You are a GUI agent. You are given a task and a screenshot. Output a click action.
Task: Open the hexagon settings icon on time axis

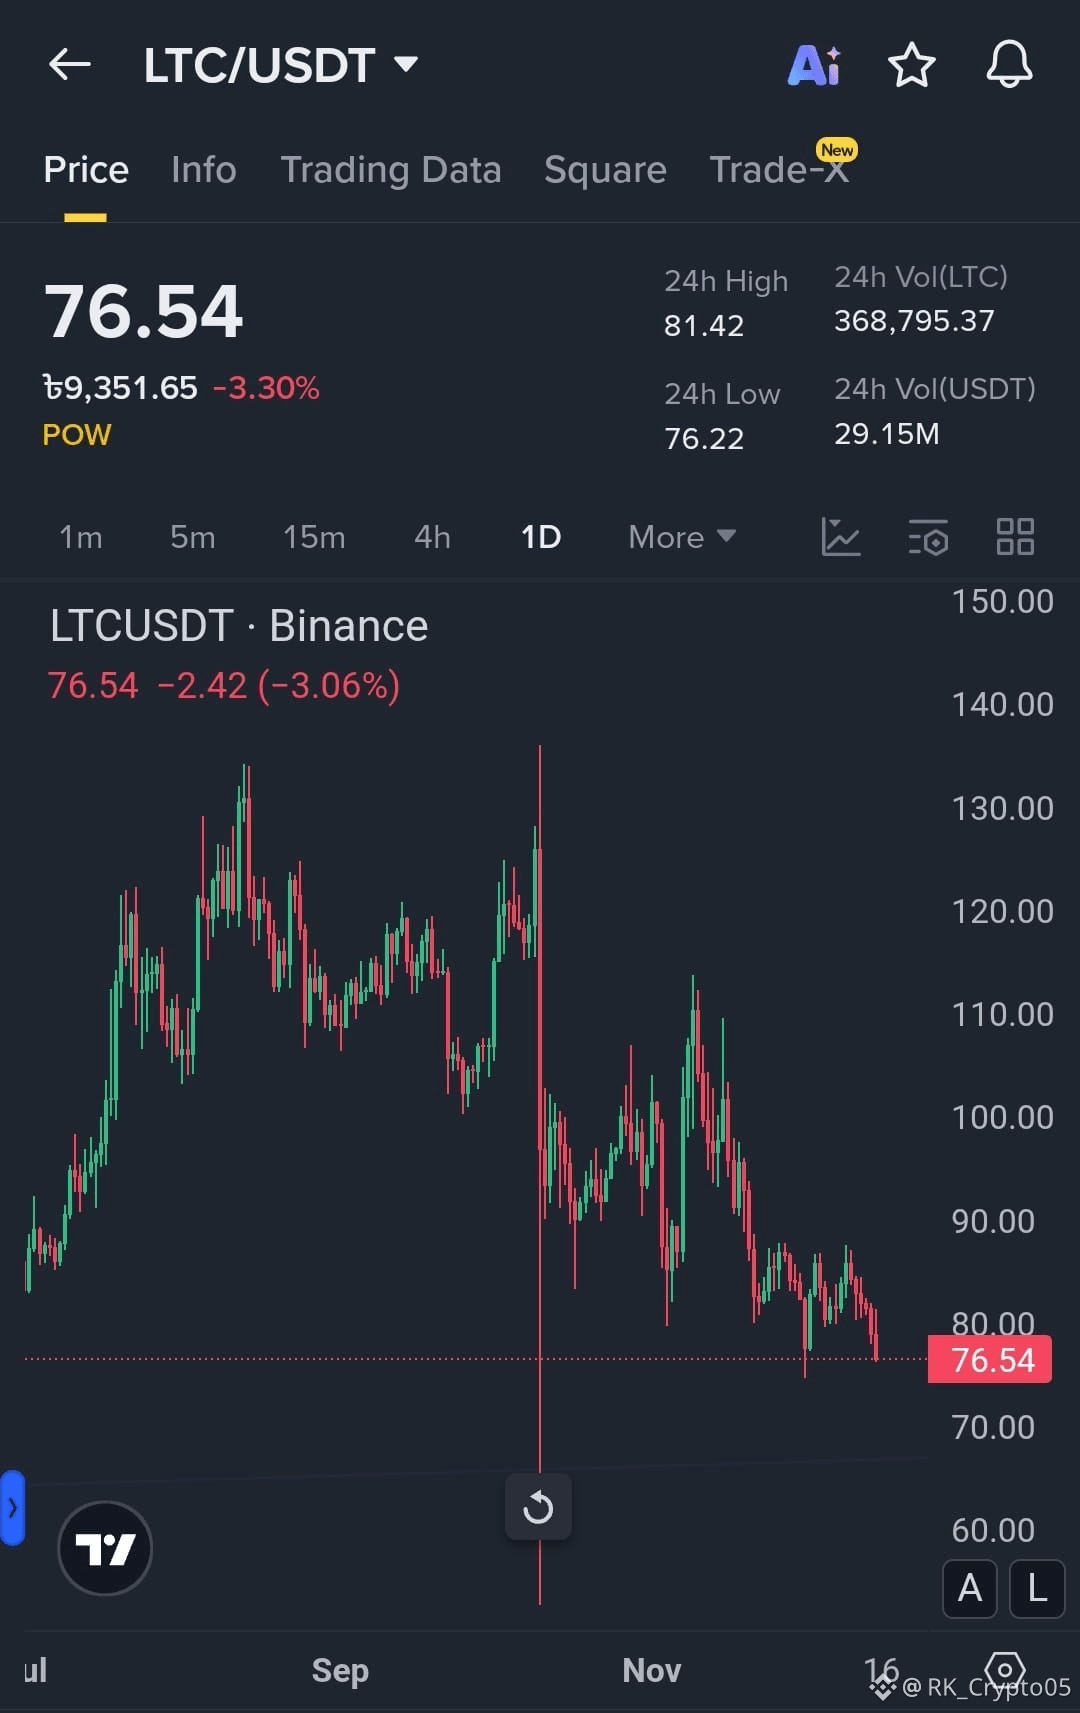pos(1004,1669)
